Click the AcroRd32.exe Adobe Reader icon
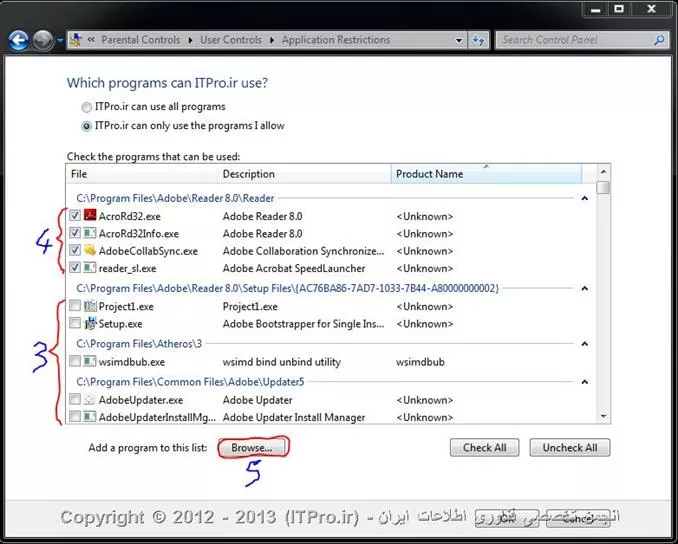 (x=90, y=215)
